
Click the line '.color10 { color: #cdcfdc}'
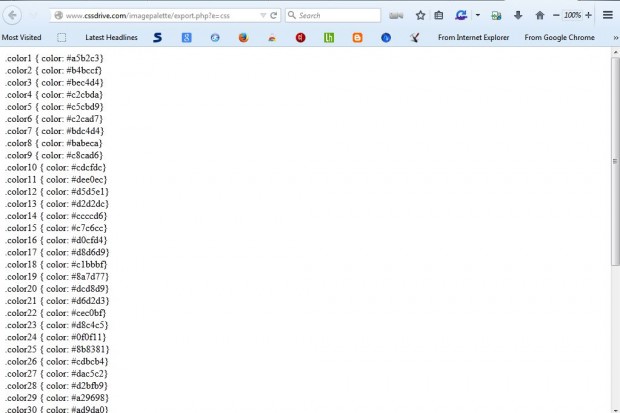click(55, 167)
